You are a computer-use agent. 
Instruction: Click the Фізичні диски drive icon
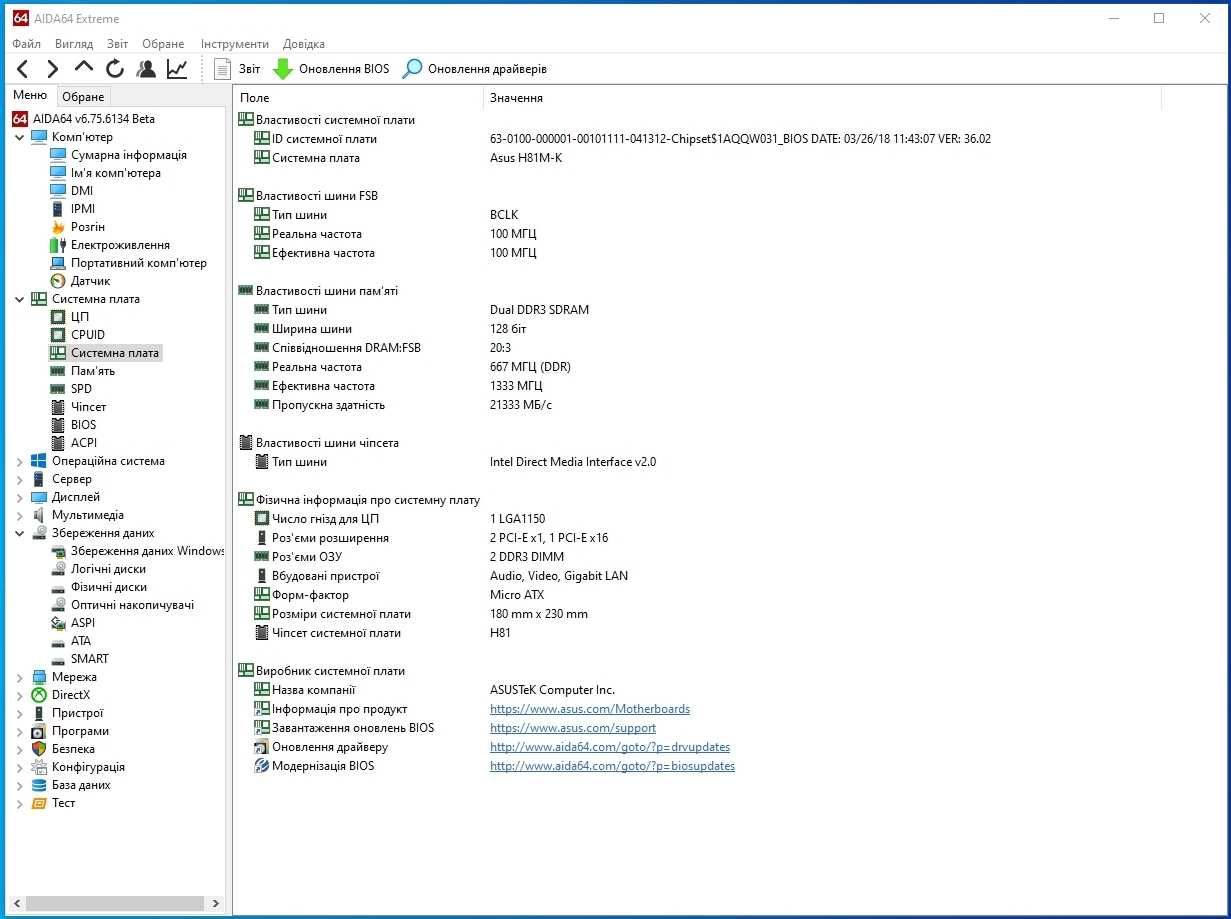click(58, 587)
